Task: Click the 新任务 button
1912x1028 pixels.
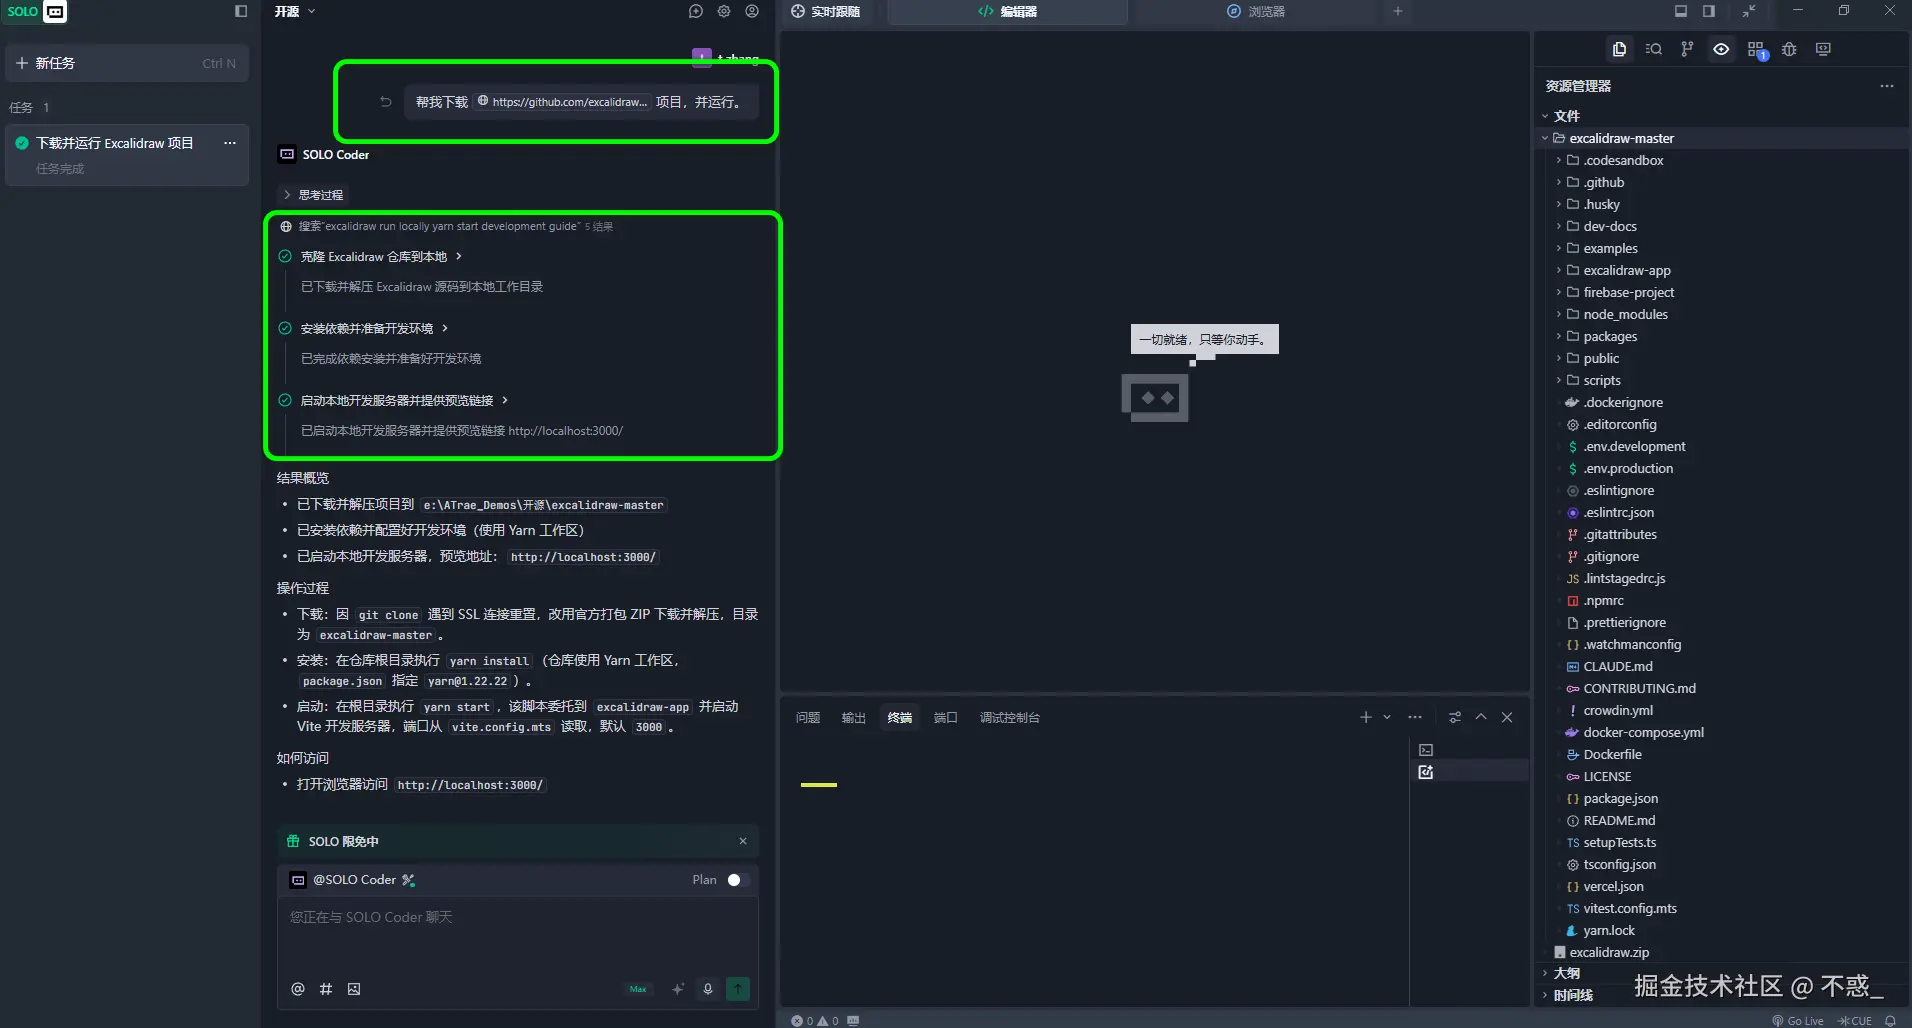Action: click(126, 63)
